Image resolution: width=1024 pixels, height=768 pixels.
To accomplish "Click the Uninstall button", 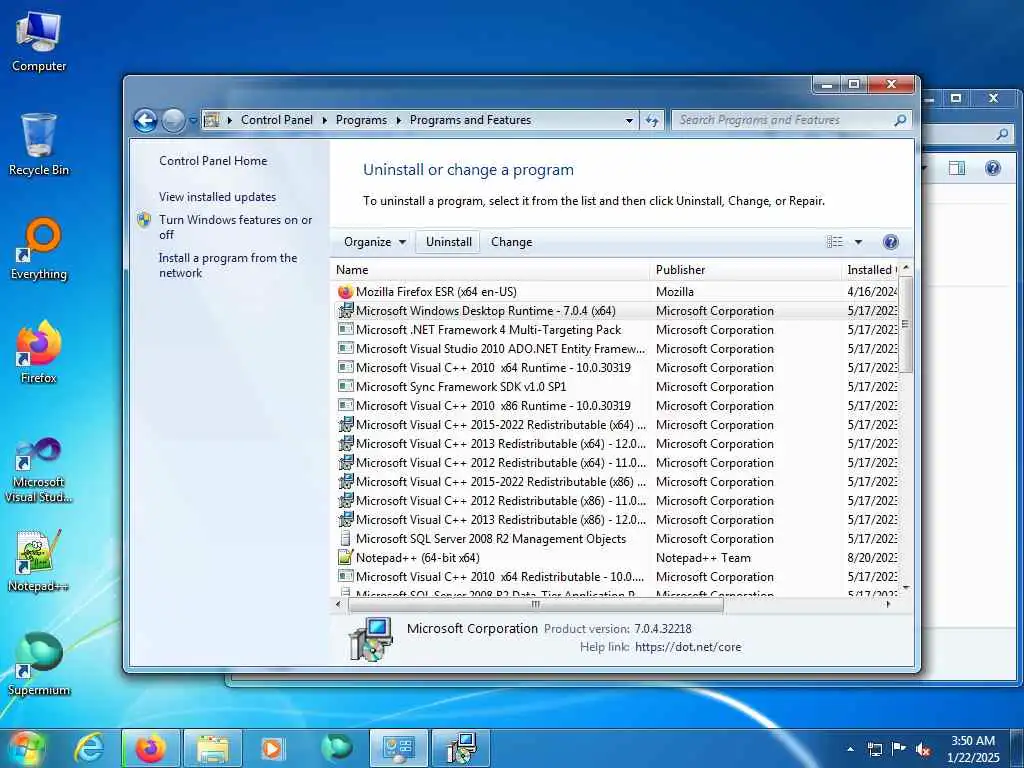I will [x=449, y=242].
